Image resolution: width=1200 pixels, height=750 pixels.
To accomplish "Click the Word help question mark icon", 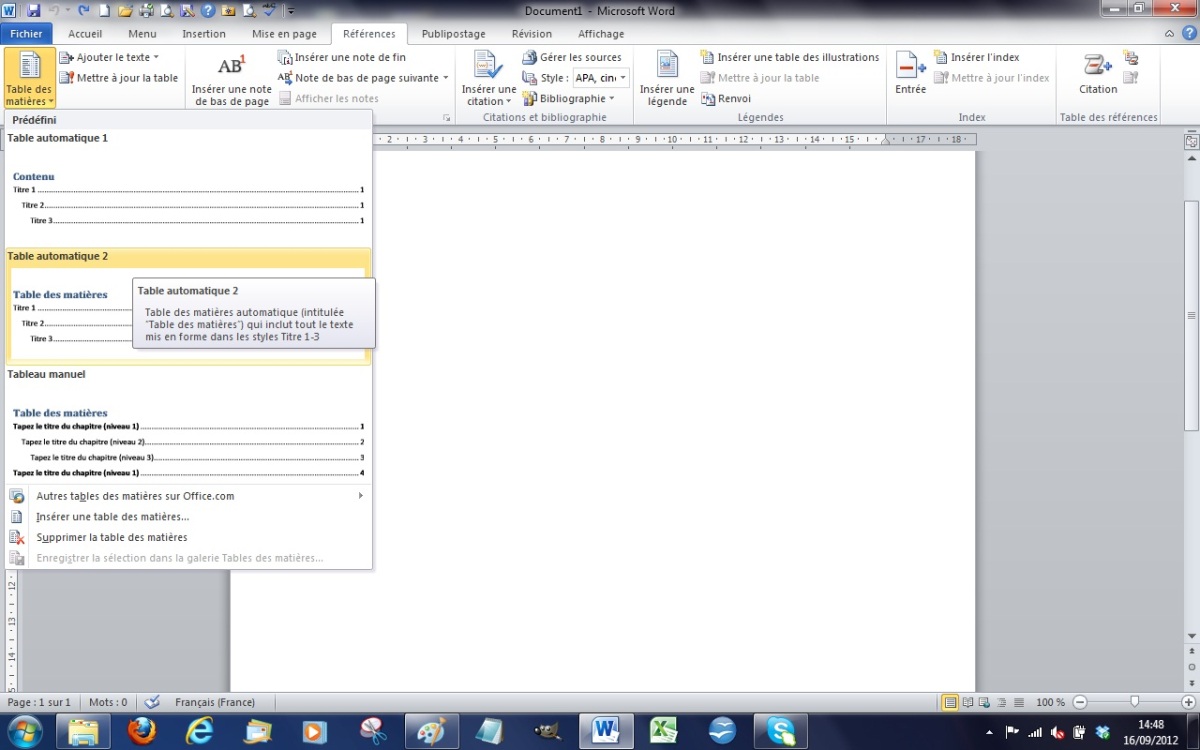I will (x=1188, y=33).
